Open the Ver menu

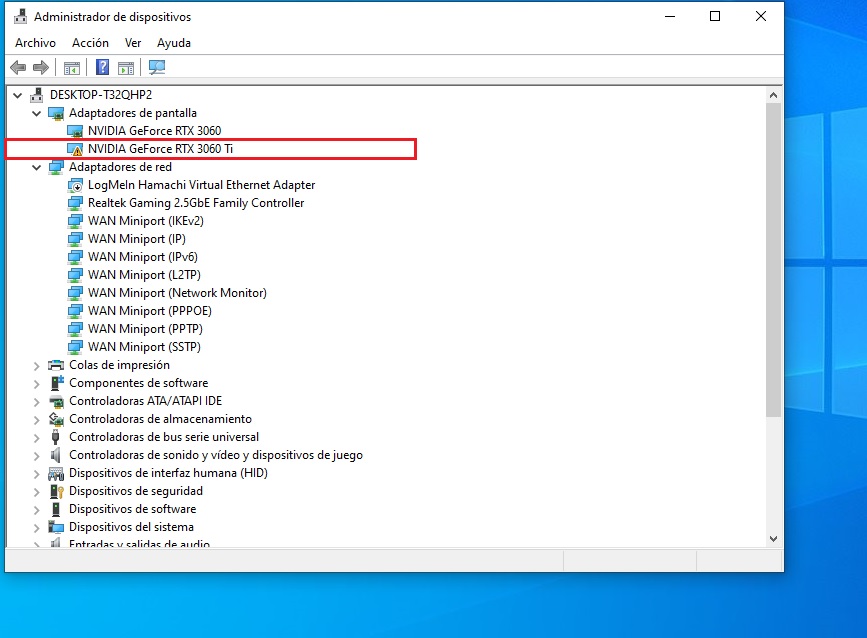[133, 43]
